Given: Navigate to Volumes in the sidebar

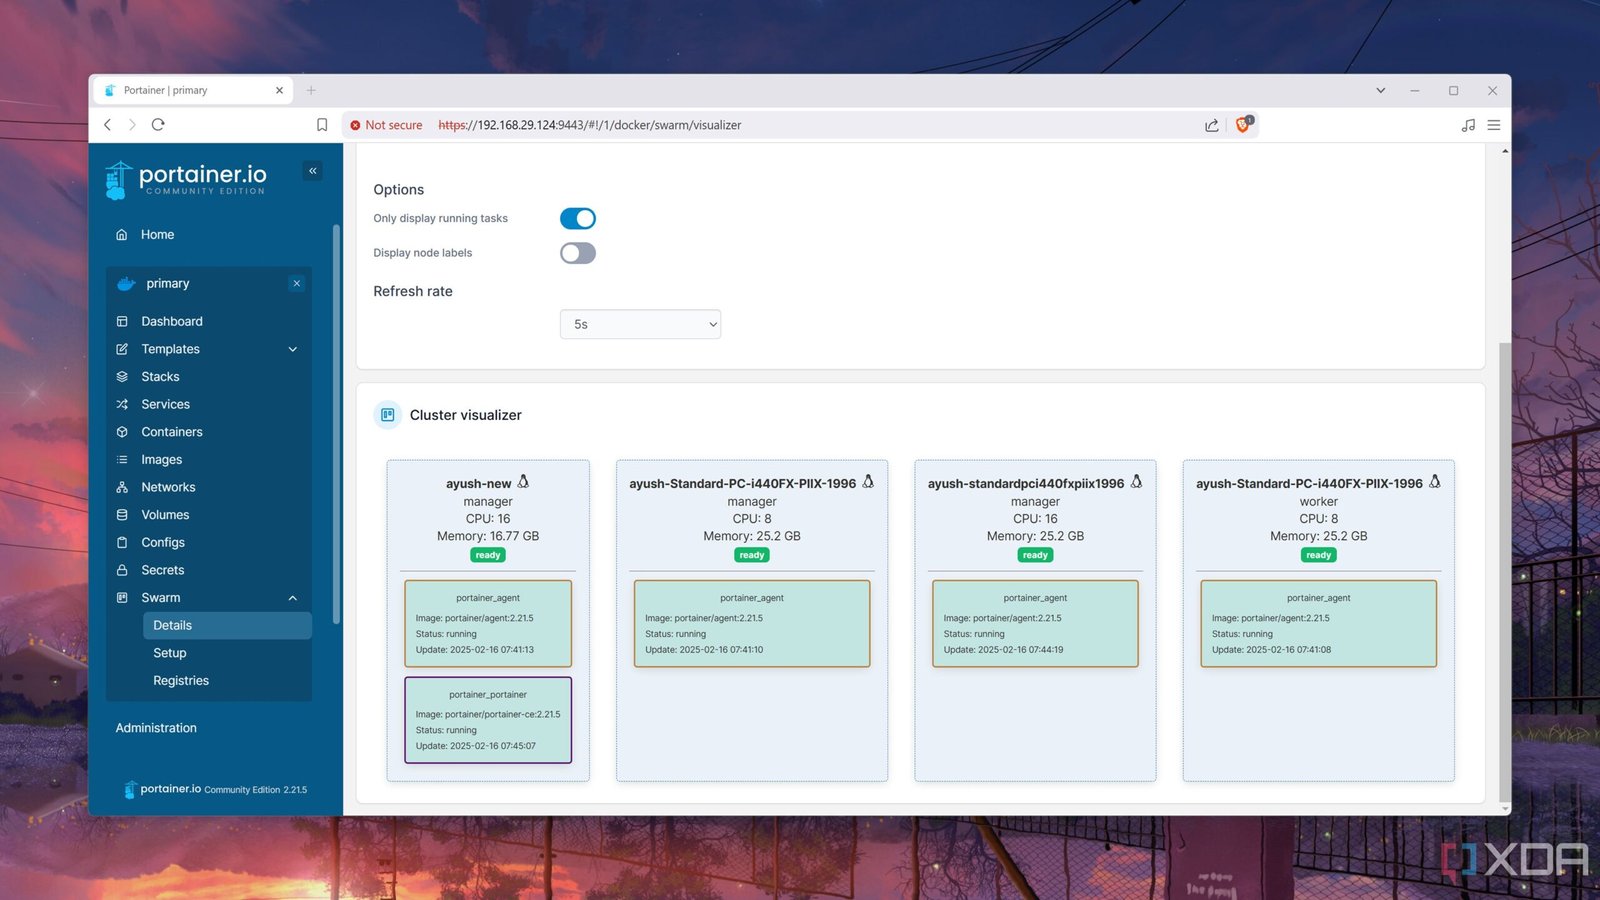Looking at the screenshot, I should pos(163,514).
